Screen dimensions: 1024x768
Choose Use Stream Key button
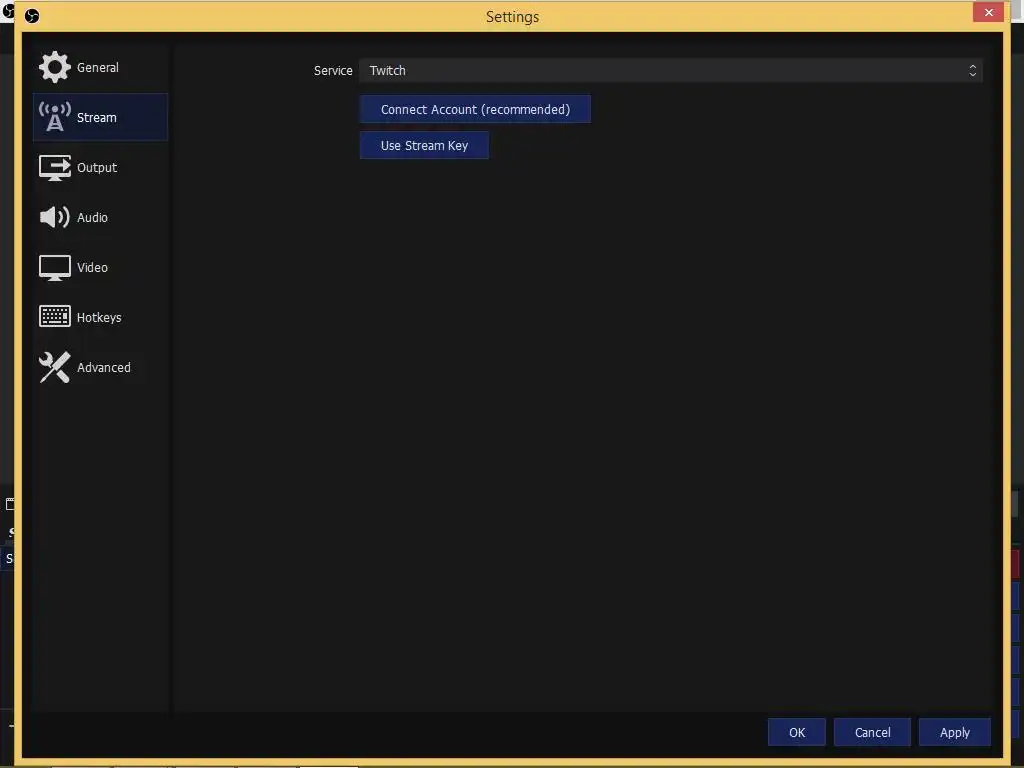424,146
